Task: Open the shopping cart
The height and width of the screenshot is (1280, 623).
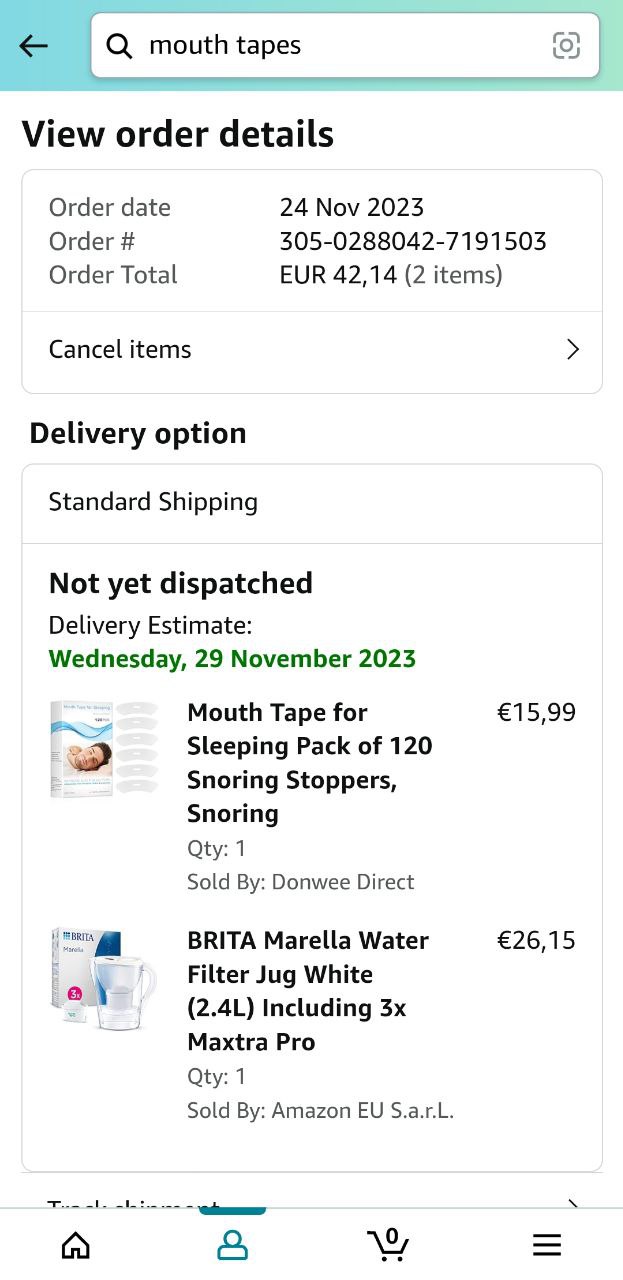Action: click(x=388, y=1244)
